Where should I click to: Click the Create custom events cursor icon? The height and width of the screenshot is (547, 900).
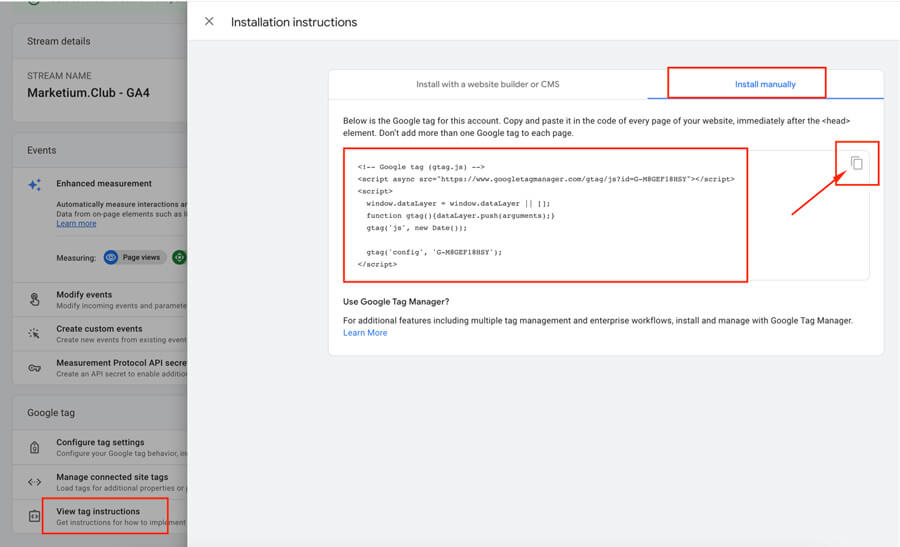pyautogui.click(x=35, y=333)
